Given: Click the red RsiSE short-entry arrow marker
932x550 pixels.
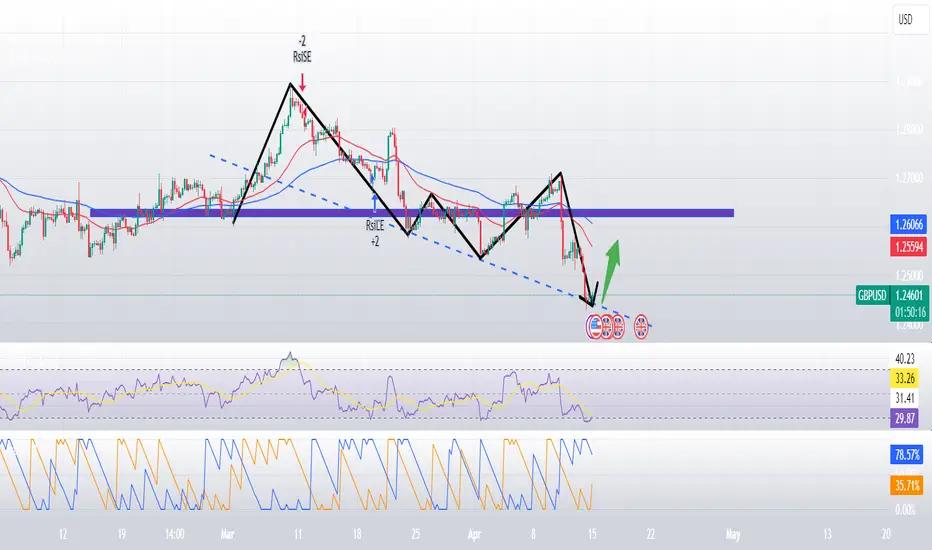Looking at the screenshot, I should [x=303, y=82].
